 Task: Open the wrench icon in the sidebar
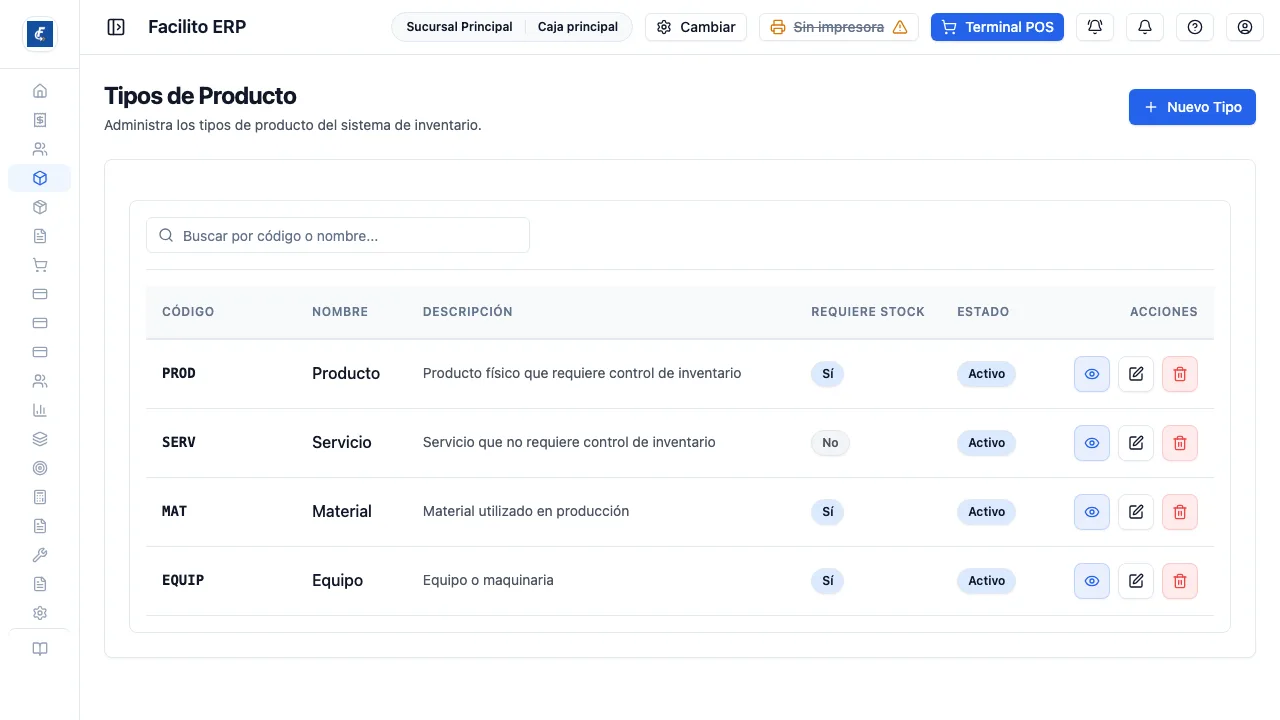40,555
